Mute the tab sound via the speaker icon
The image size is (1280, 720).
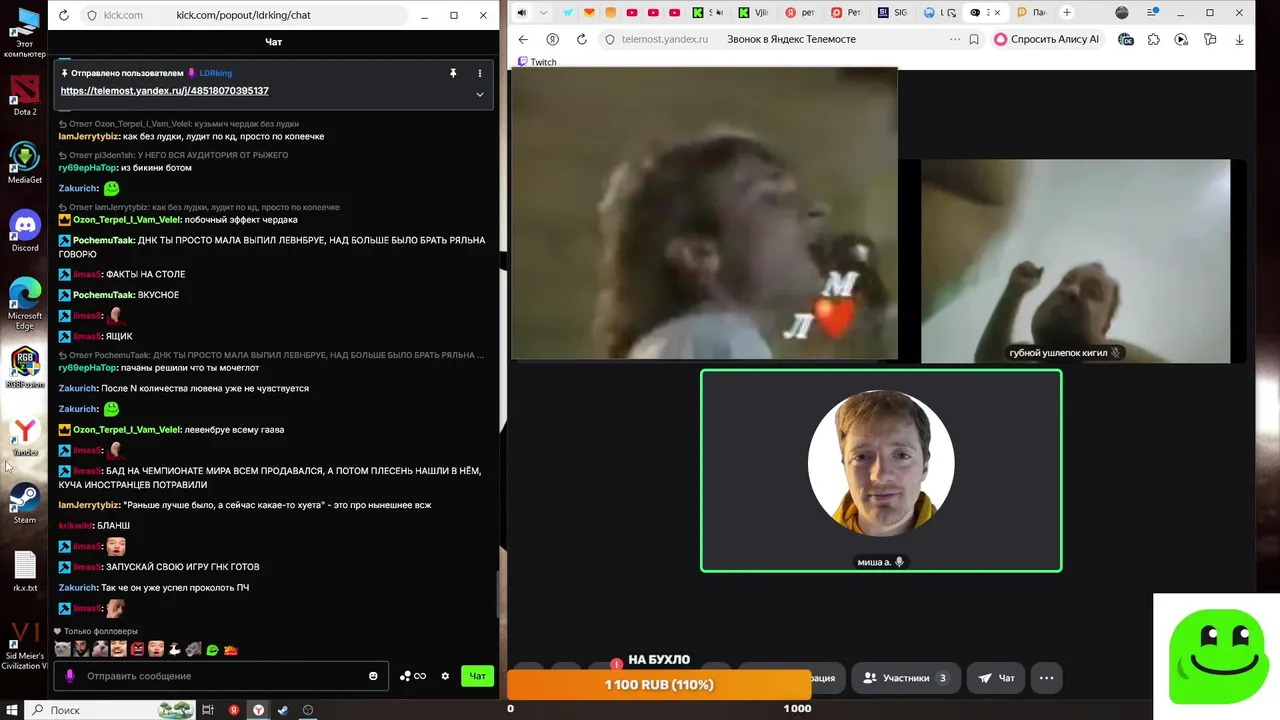pos(521,13)
